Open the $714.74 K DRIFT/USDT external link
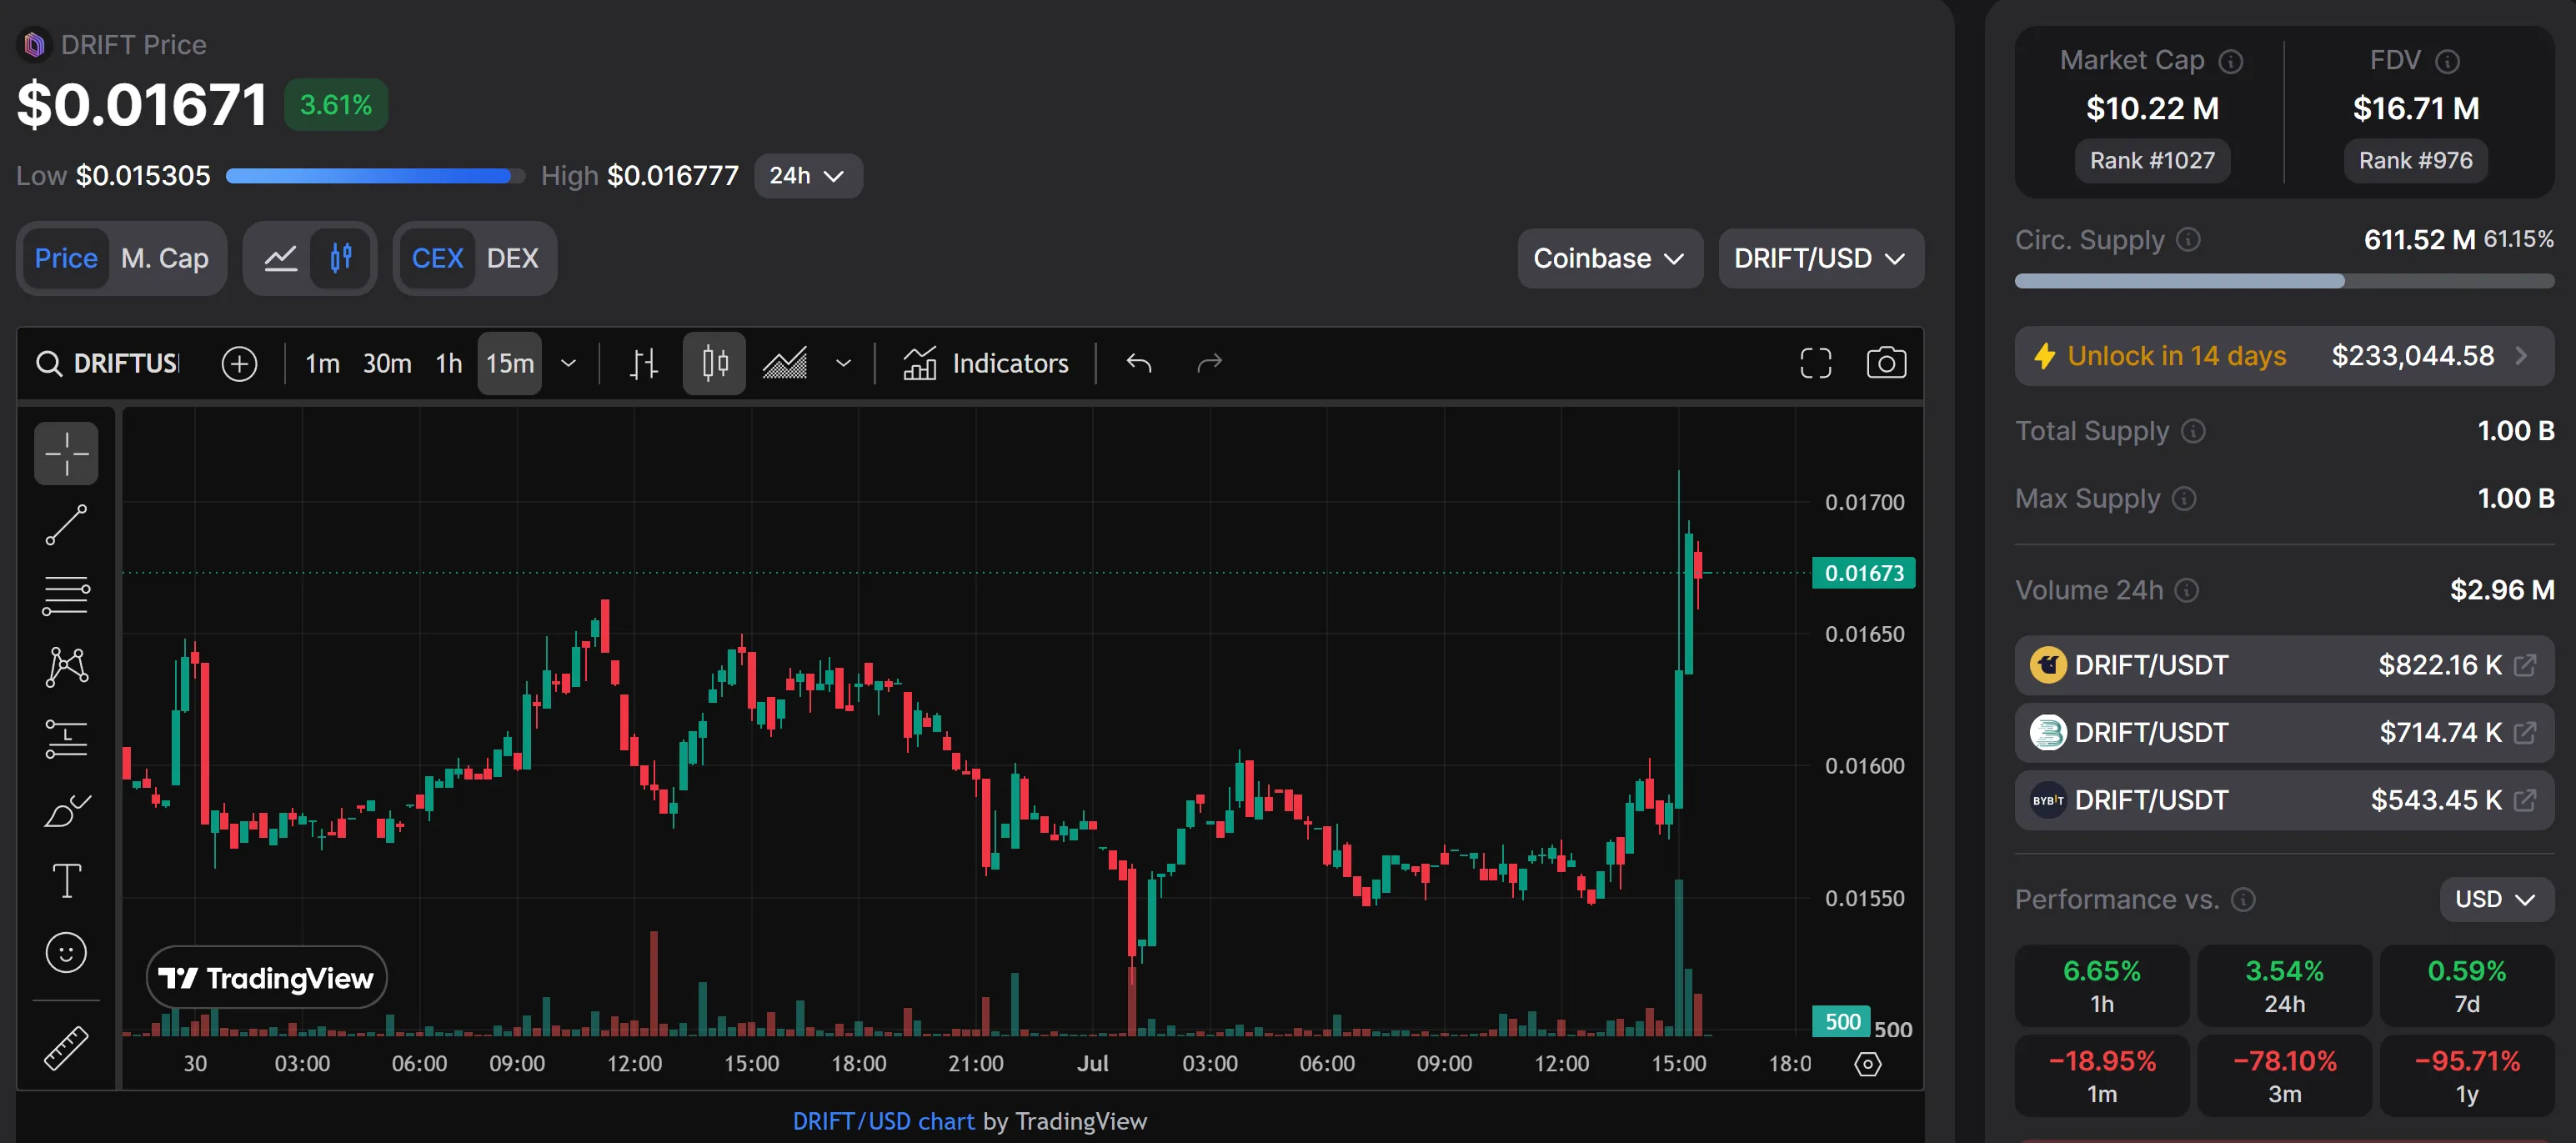 point(2525,733)
